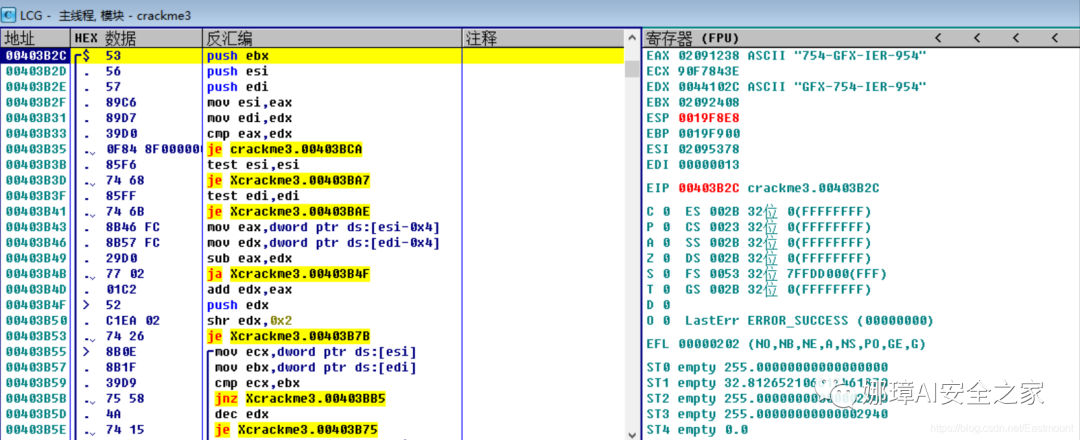Select the 'push edx' instruction

coord(238,305)
